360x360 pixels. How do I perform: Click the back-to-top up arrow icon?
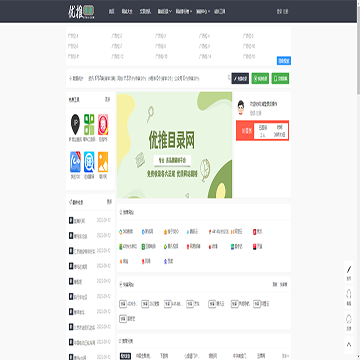pos(349,344)
